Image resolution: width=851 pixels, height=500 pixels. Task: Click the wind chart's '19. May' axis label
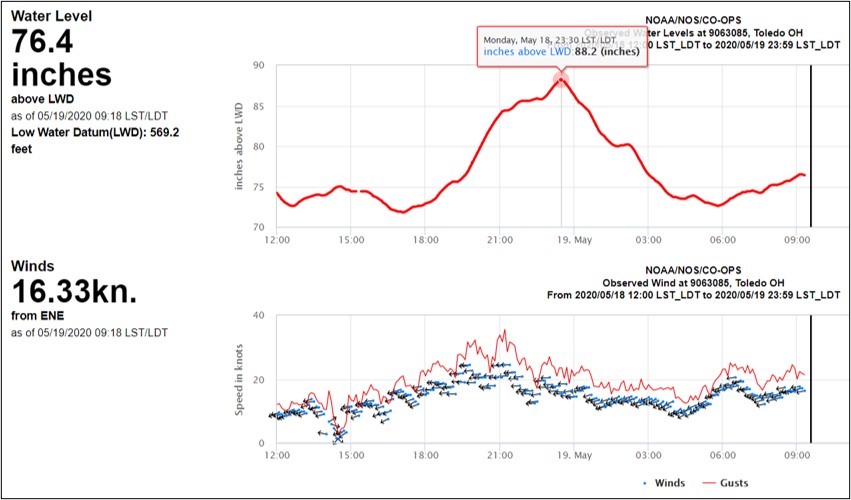(x=573, y=455)
